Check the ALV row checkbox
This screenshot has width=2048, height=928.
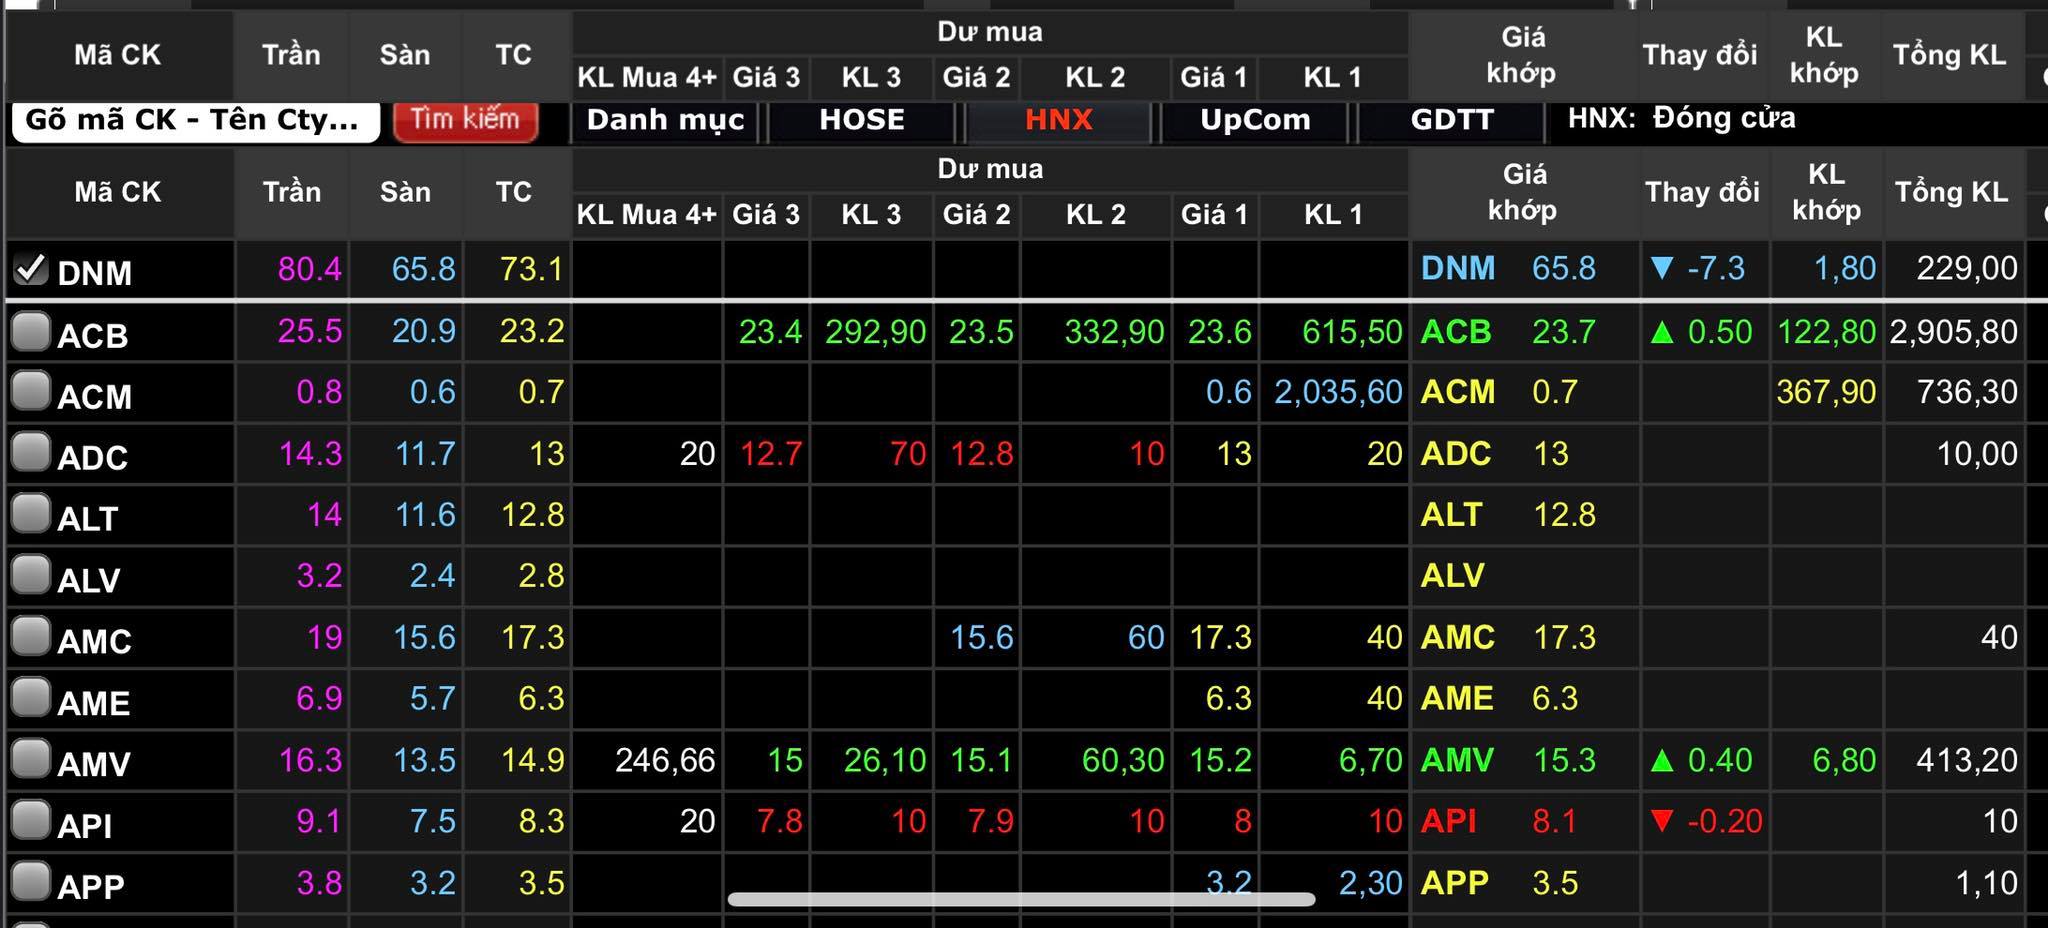[x=31, y=575]
